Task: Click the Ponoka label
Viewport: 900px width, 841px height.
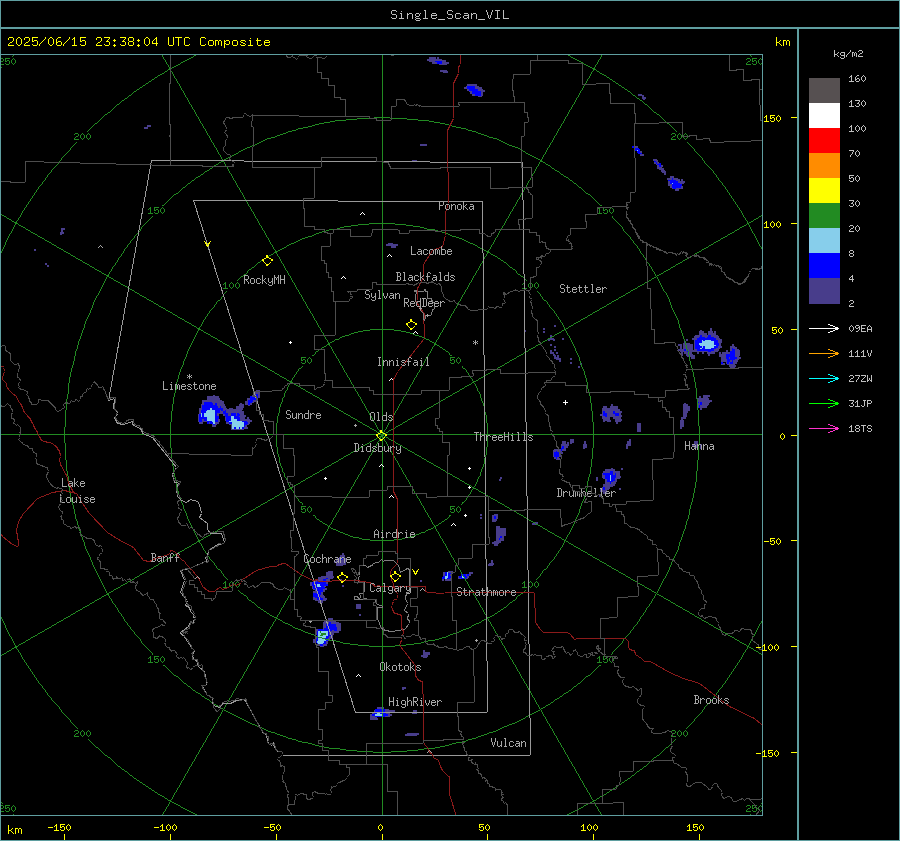Action: (x=456, y=206)
